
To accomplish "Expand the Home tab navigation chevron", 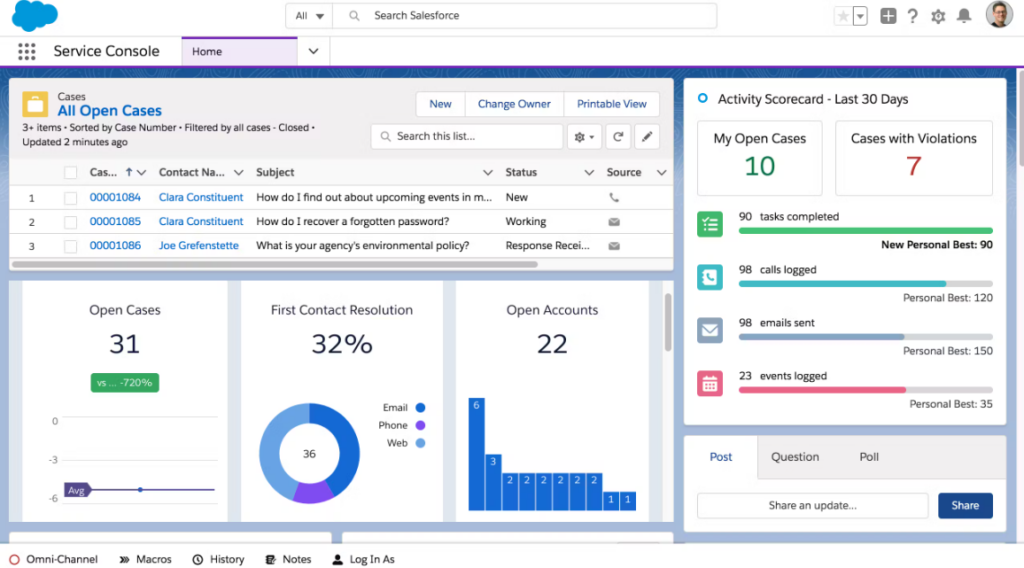I will [313, 52].
